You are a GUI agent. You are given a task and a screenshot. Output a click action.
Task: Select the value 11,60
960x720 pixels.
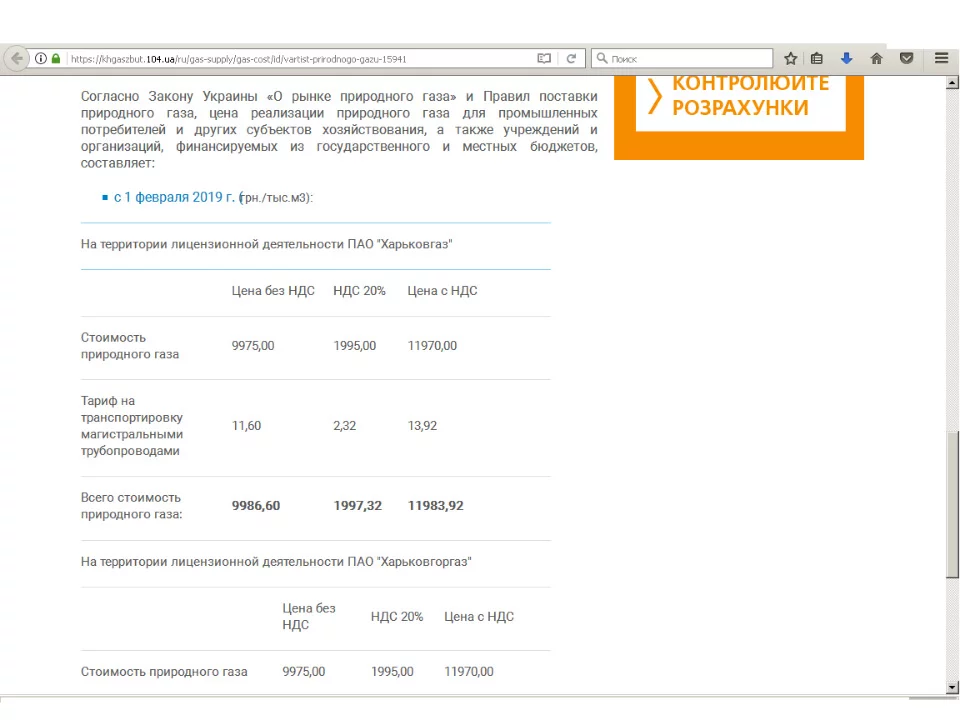pyautogui.click(x=246, y=426)
